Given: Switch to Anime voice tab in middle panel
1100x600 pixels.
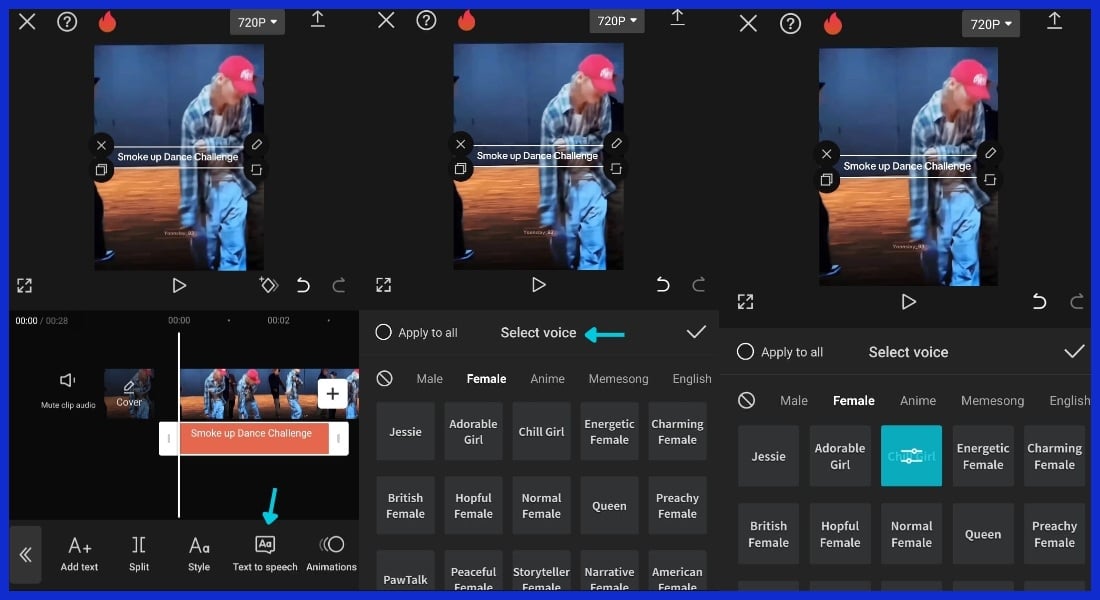Looking at the screenshot, I should click(x=547, y=379).
